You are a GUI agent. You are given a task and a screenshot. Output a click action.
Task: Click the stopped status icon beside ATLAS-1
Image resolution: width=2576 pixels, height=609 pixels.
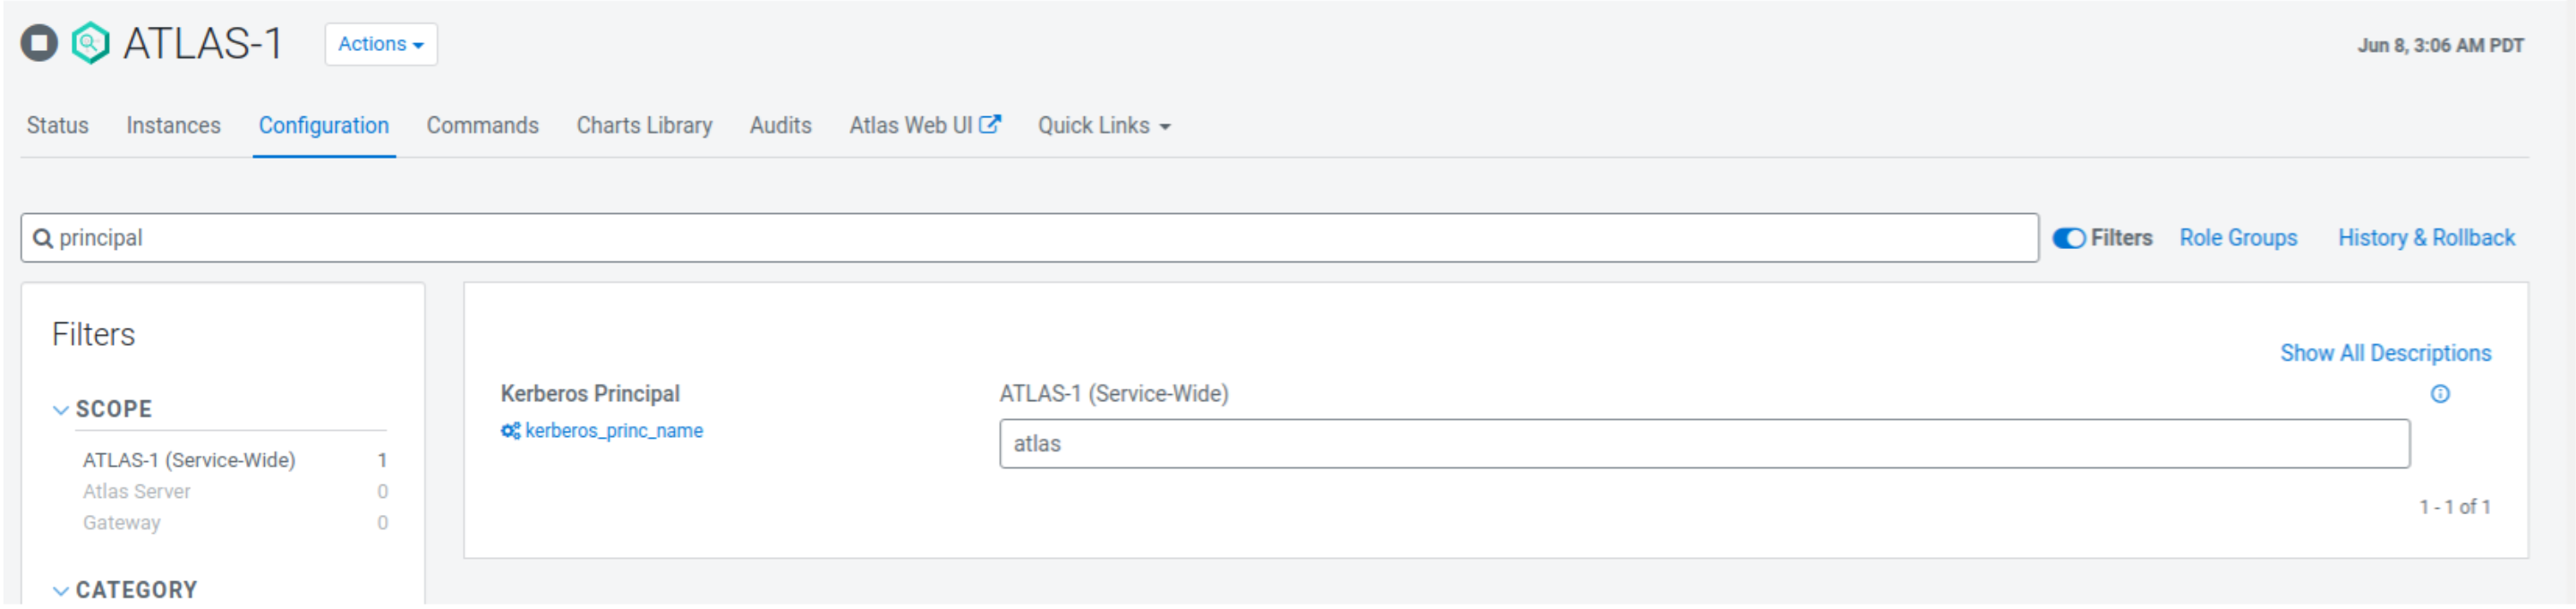39,44
